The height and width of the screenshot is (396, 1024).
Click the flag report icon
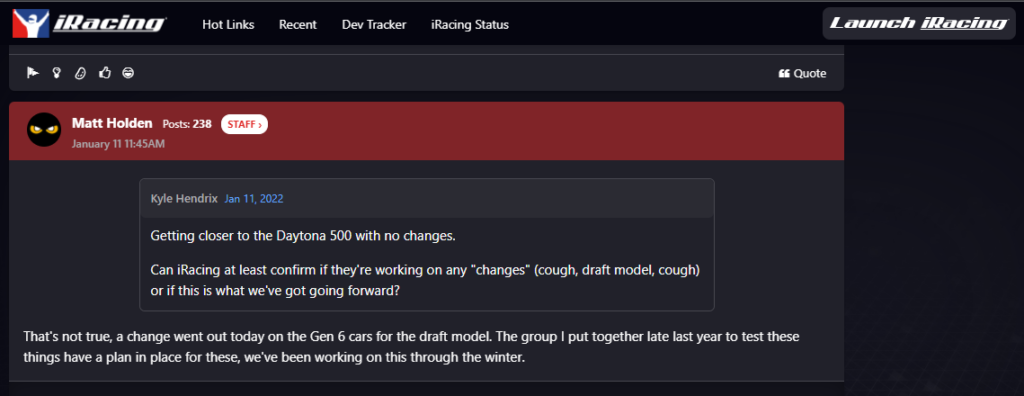[x=33, y=73]
